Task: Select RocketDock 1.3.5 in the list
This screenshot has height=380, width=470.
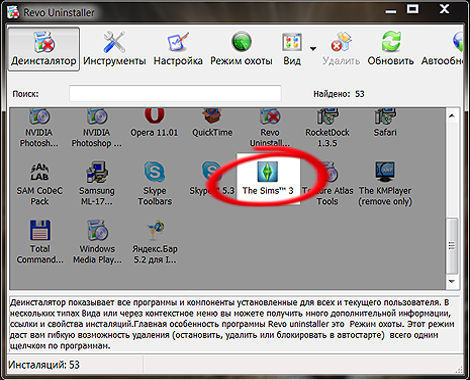Action: coord(327,128)
